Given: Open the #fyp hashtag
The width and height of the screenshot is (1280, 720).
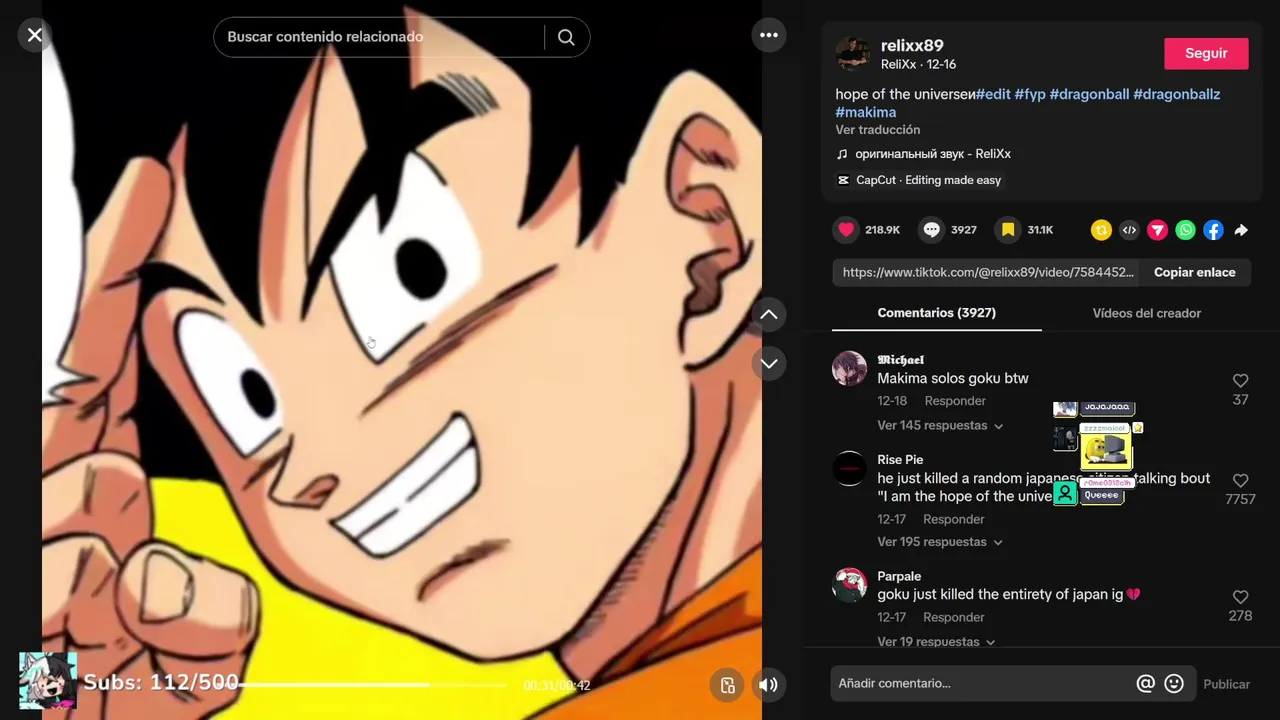Looking at the screenshot, I should pyautogui.click(x=1030, y=94).
